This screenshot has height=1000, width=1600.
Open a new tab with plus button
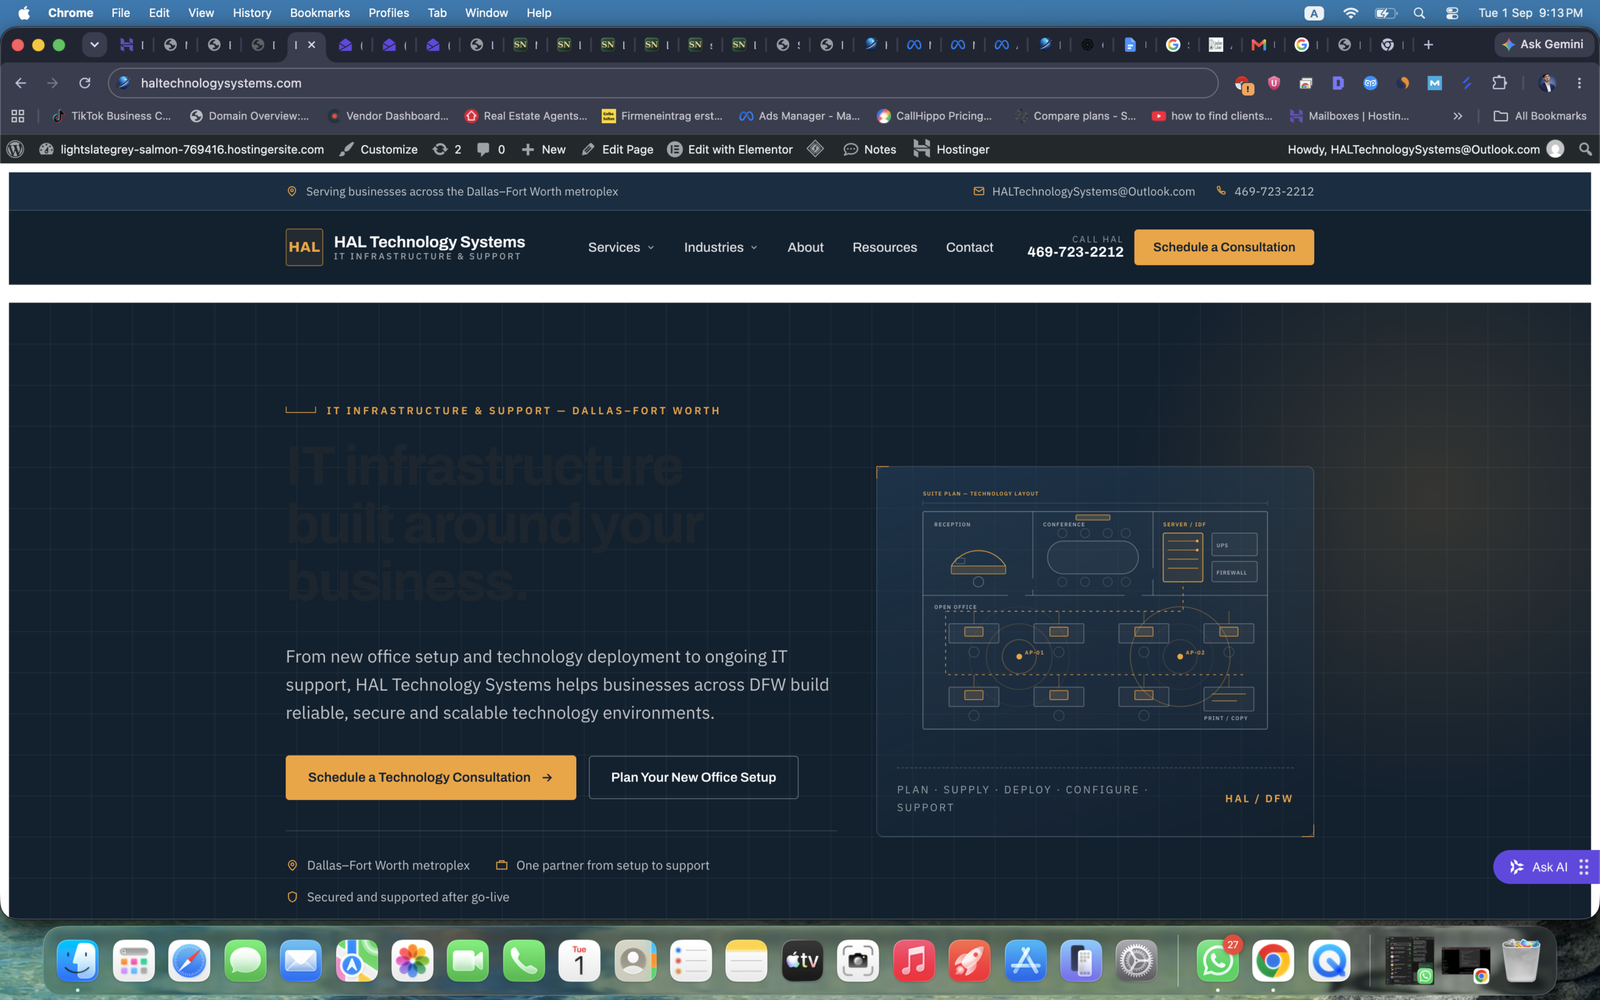pos(1428,44)
